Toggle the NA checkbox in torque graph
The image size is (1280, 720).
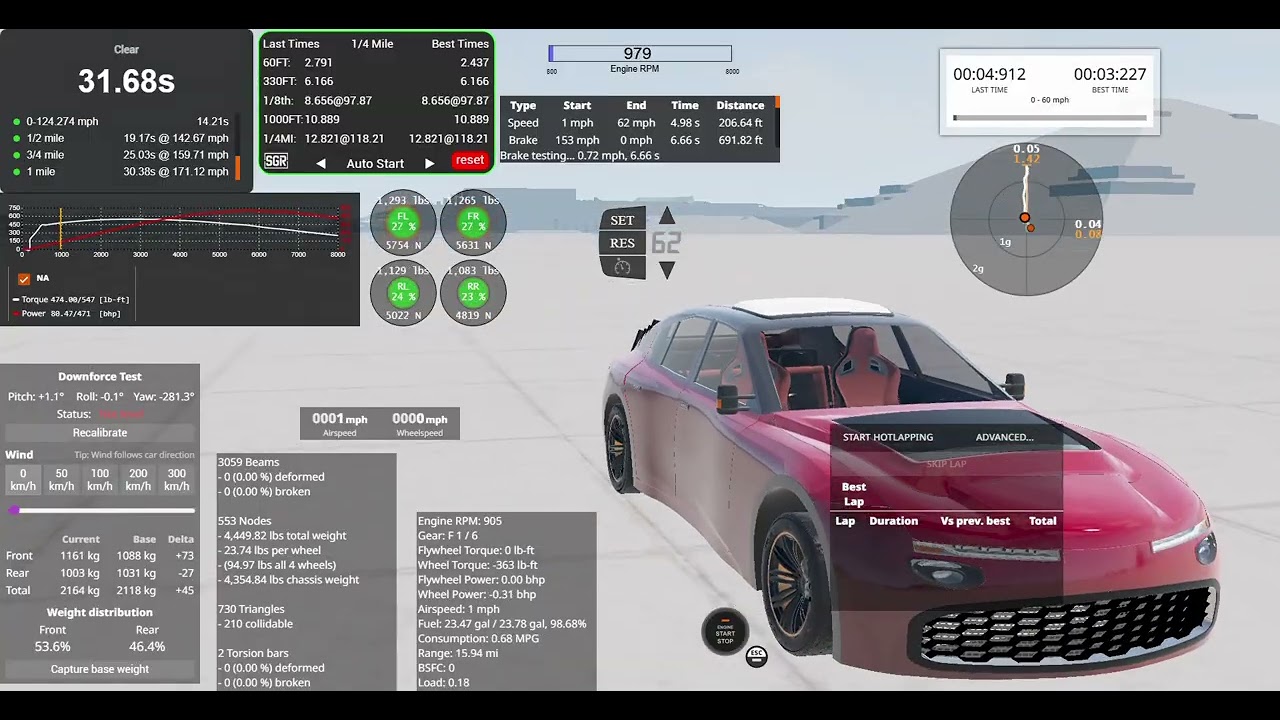click(24, 279)
